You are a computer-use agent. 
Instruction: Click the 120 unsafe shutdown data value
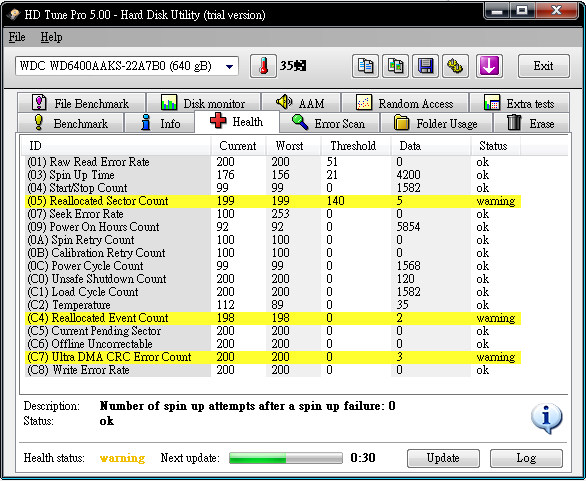click(405, 279)
